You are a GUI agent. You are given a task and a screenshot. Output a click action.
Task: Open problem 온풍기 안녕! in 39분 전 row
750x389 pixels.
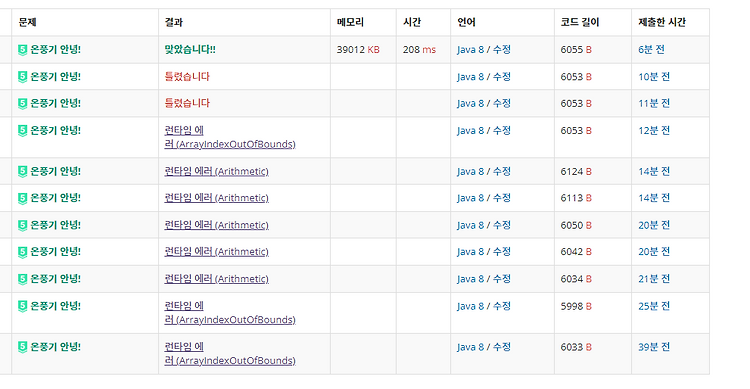[x=55, y=347]
